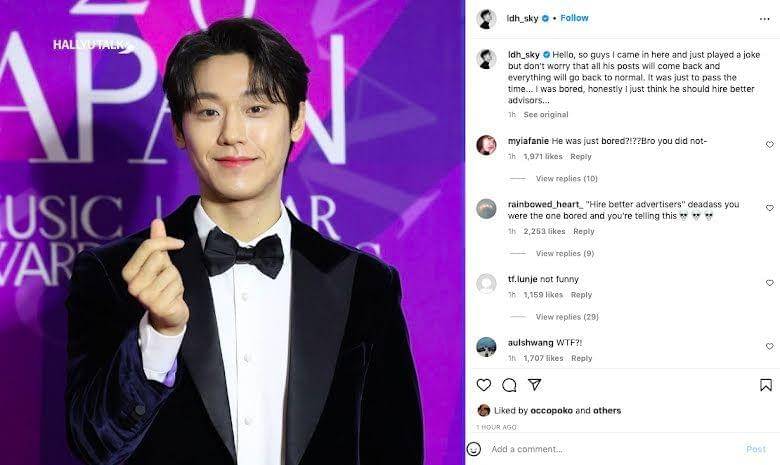Expand View replies (29)

567,317
